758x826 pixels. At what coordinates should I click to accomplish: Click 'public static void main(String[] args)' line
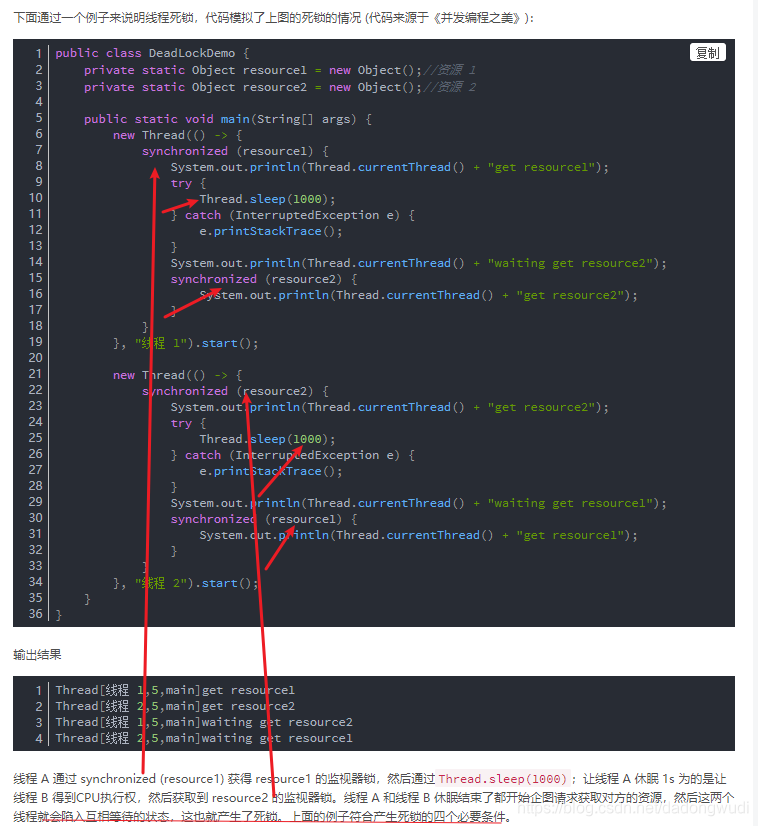pyautogui.click(x=228, y=119)
